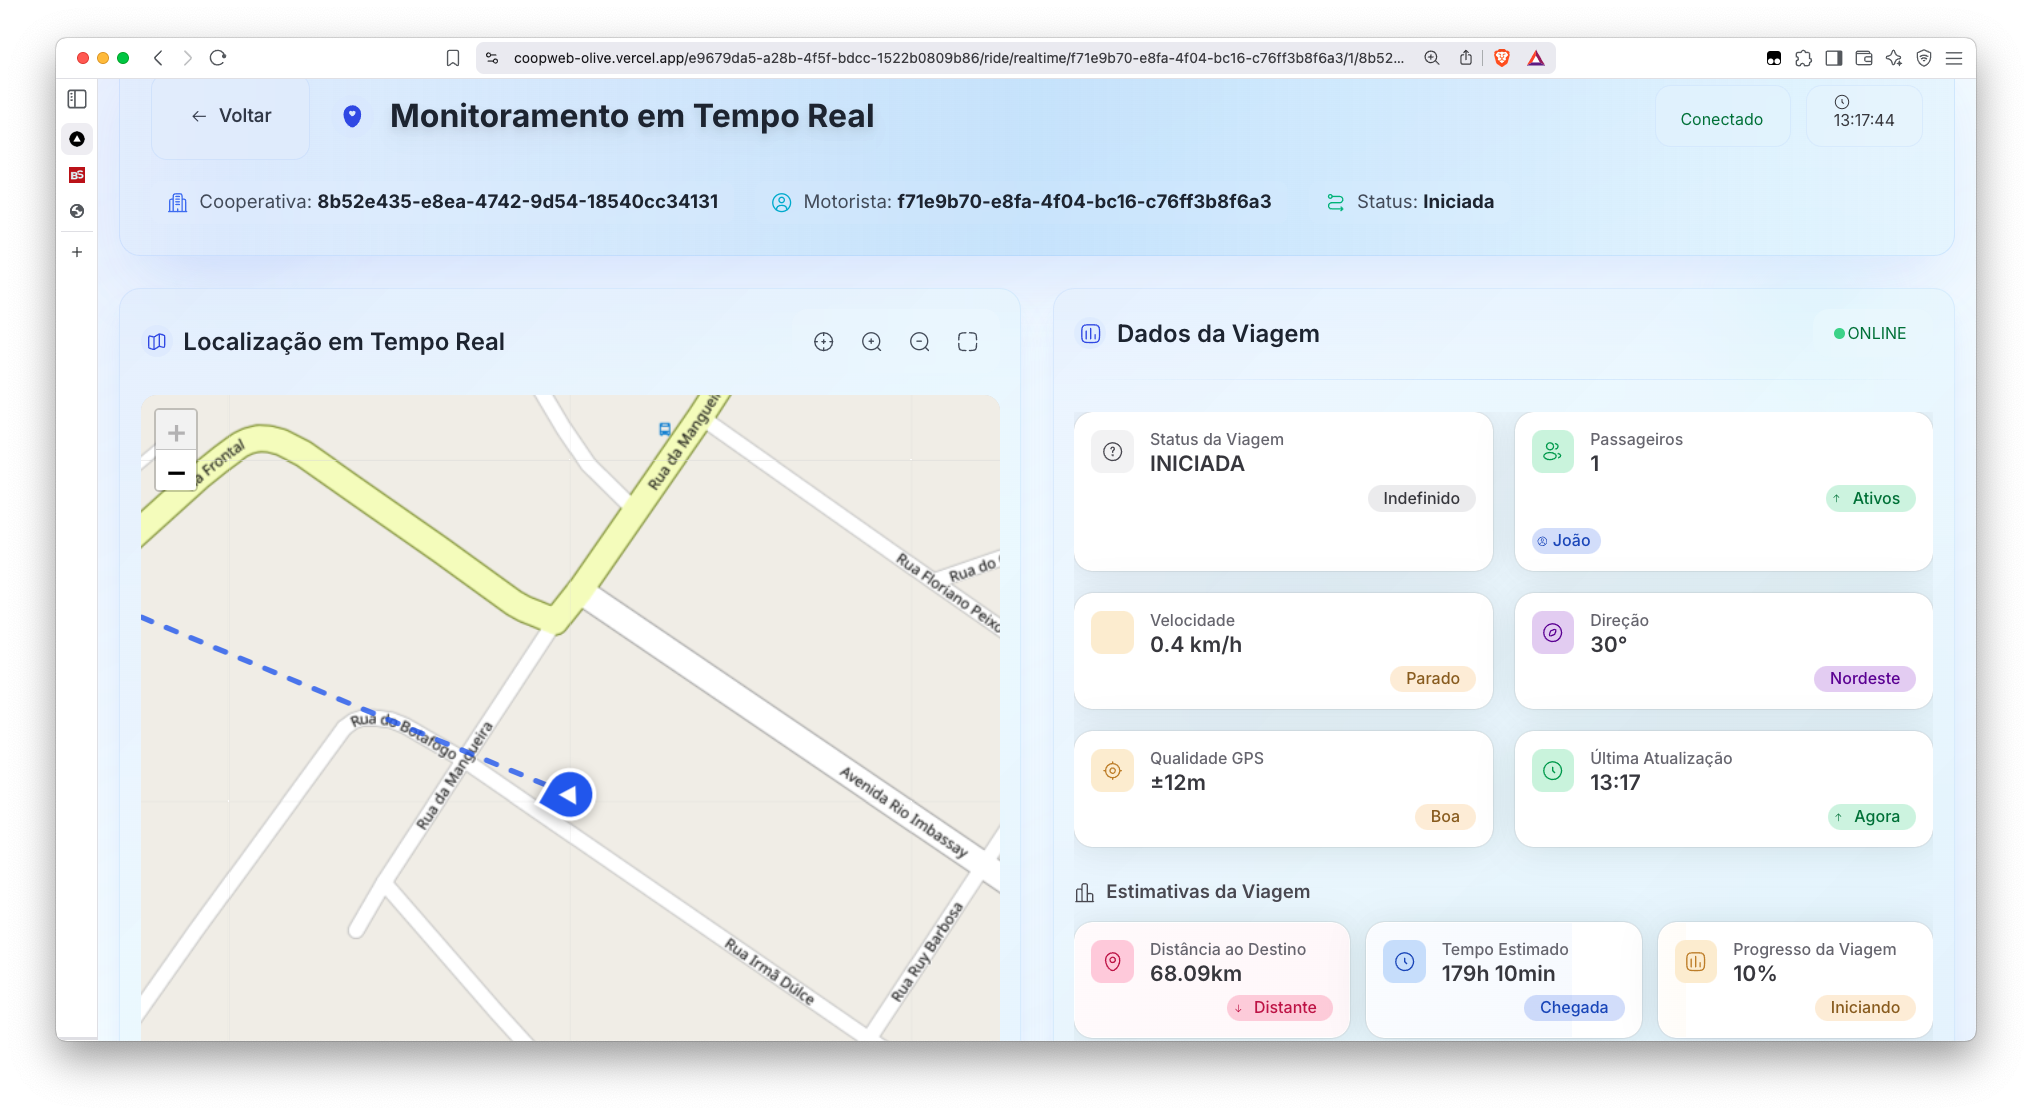Click the zoom-in magnifier icon above map

pos(871,342)
